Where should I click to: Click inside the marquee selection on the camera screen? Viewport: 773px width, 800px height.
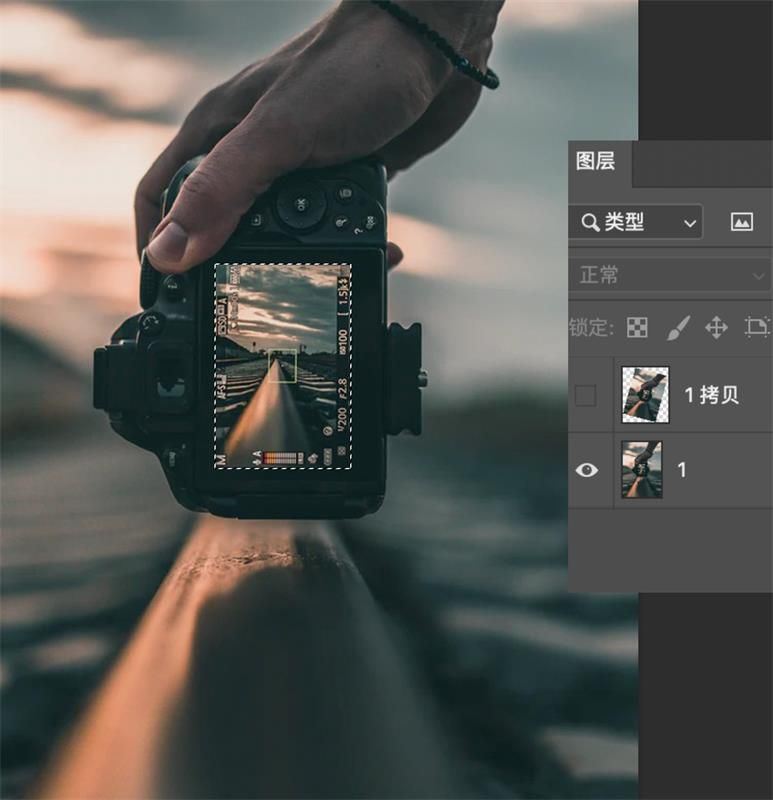[x=283, y=365]
